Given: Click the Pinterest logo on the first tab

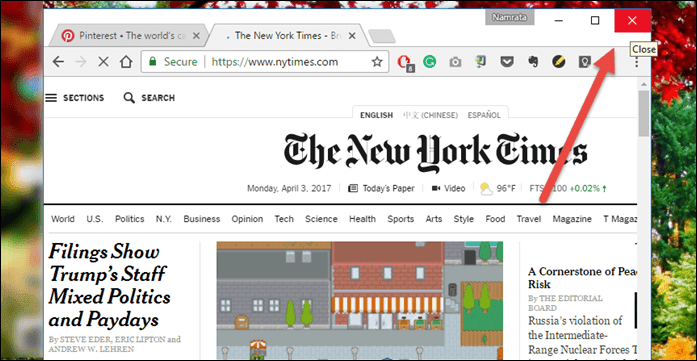Looking at the screenshot, I should [68, 36].
